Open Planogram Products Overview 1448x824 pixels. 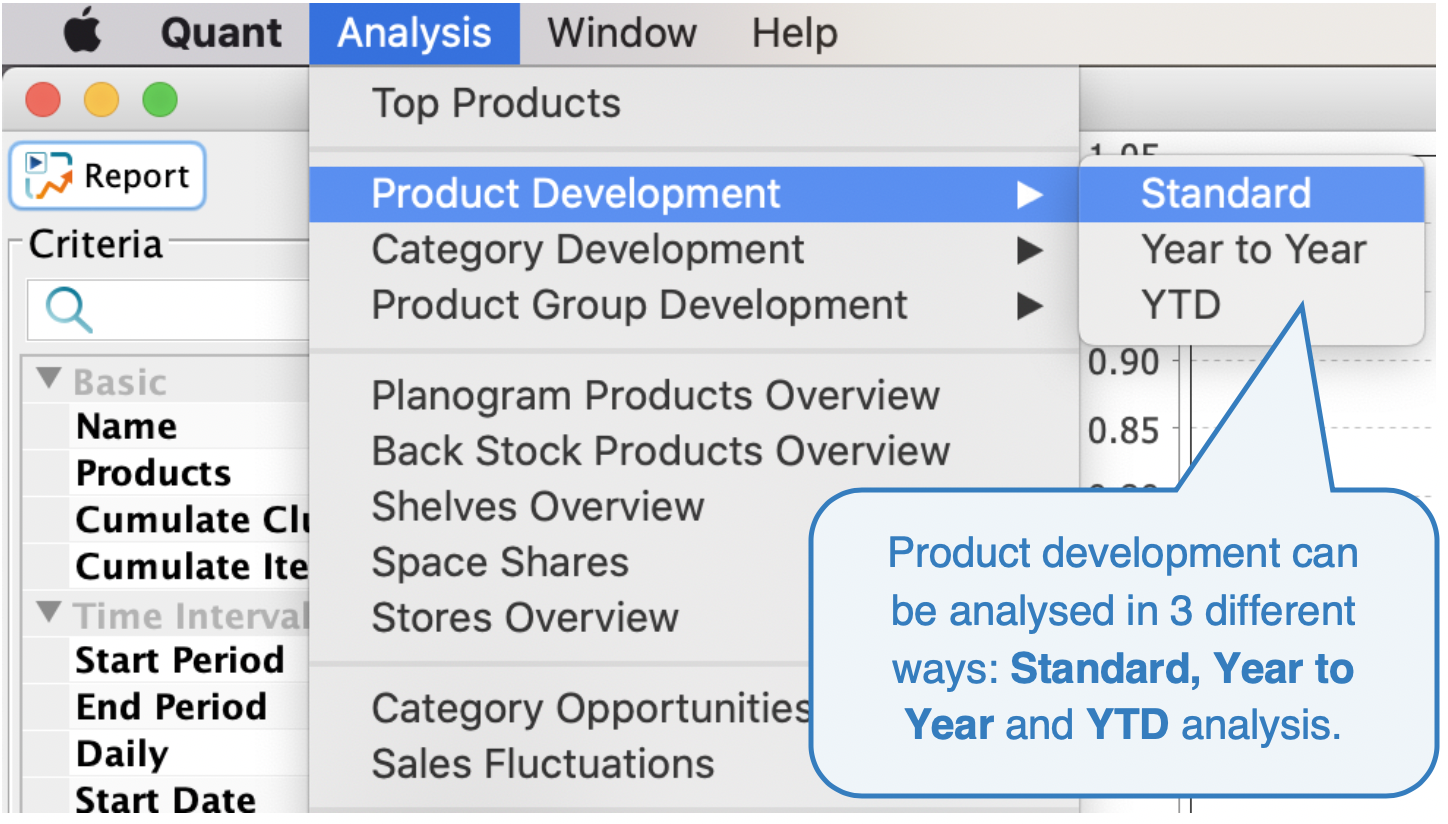(655, 396)
